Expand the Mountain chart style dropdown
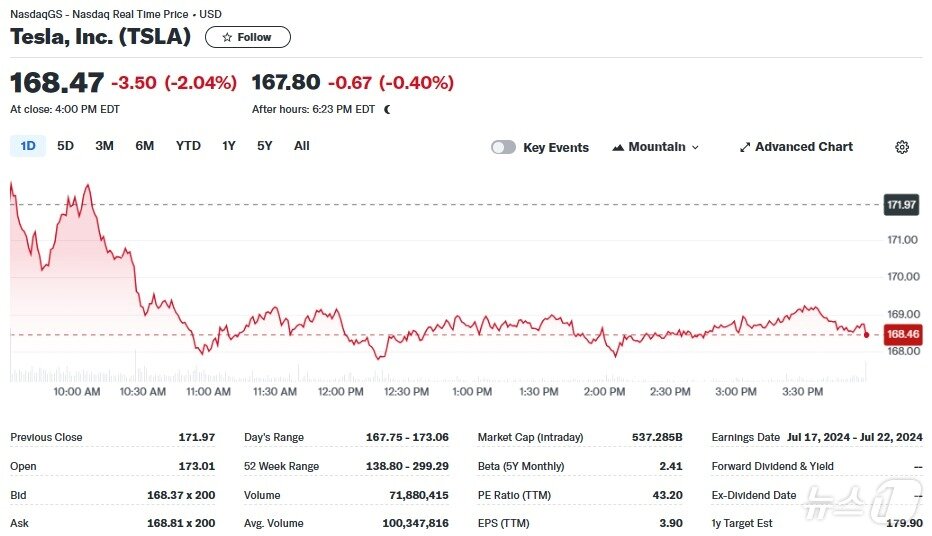This screenshot has width=932, height=536. click(x=695, y=147)
